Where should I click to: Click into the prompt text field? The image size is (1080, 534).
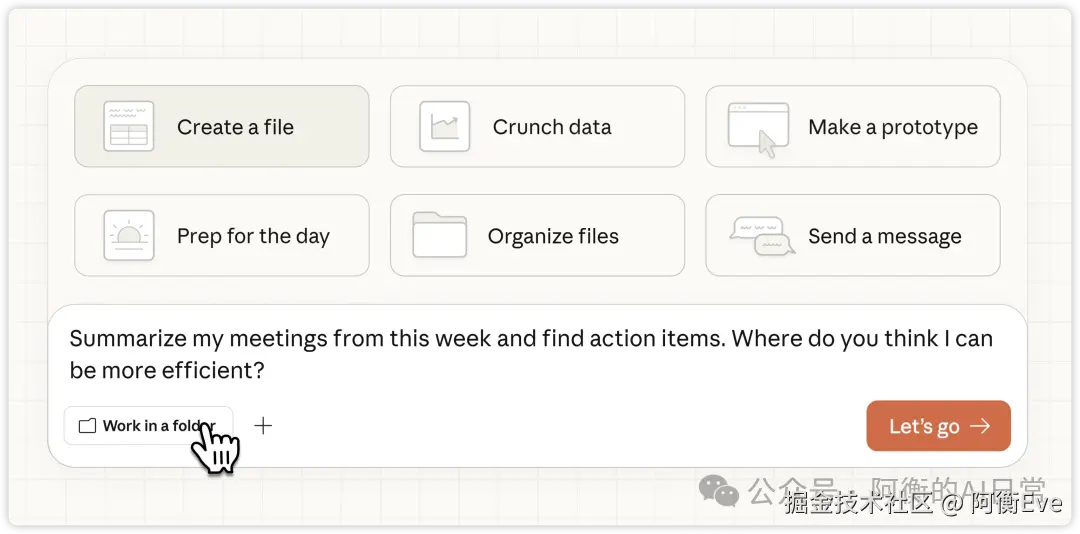[x=530, y=354]
